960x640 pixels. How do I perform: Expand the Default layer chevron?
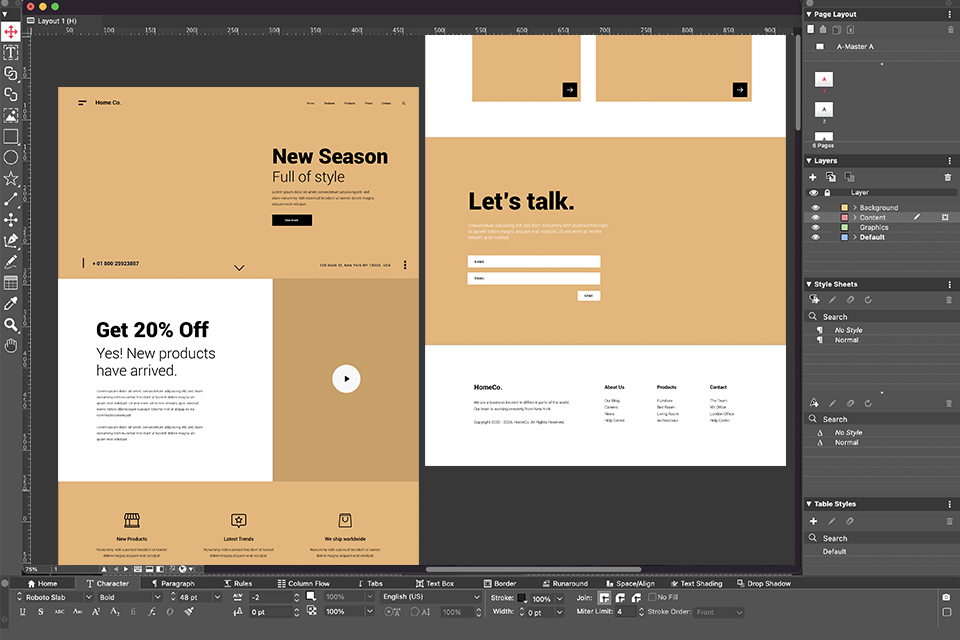click(855, 237)
